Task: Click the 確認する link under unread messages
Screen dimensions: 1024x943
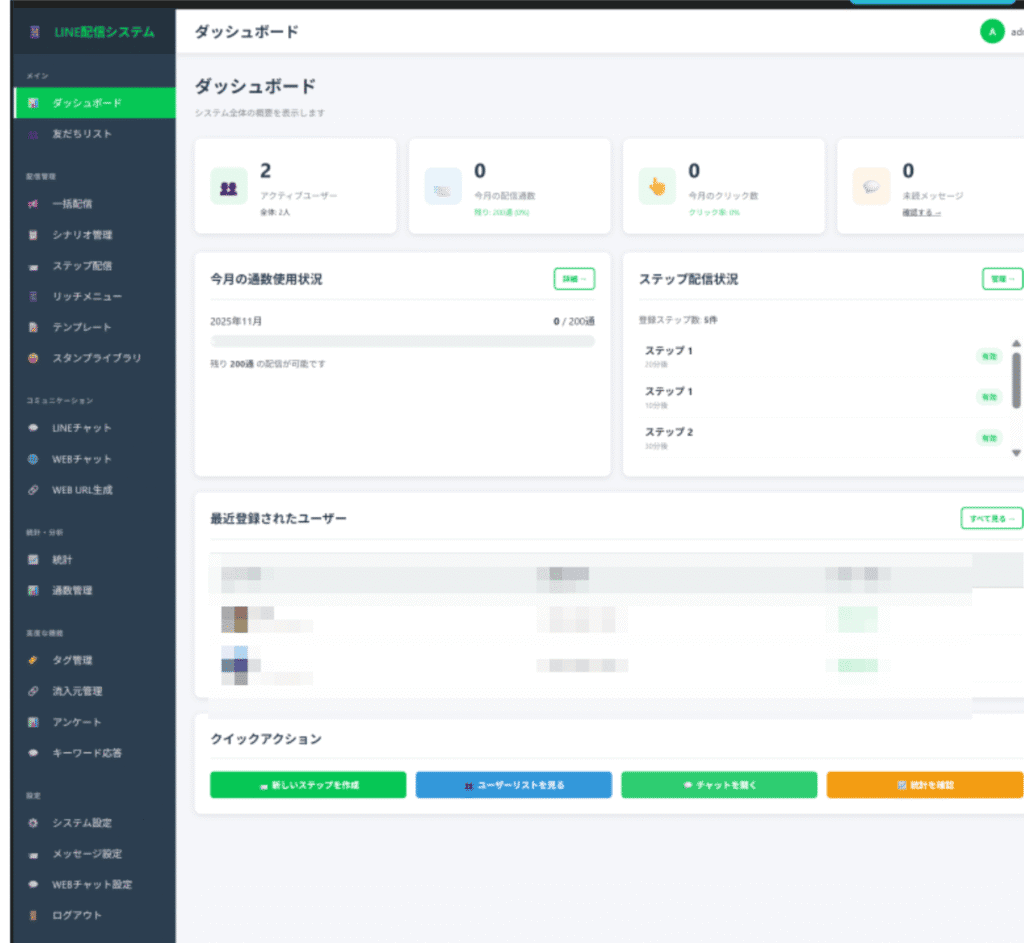Action: coord(921,213)
